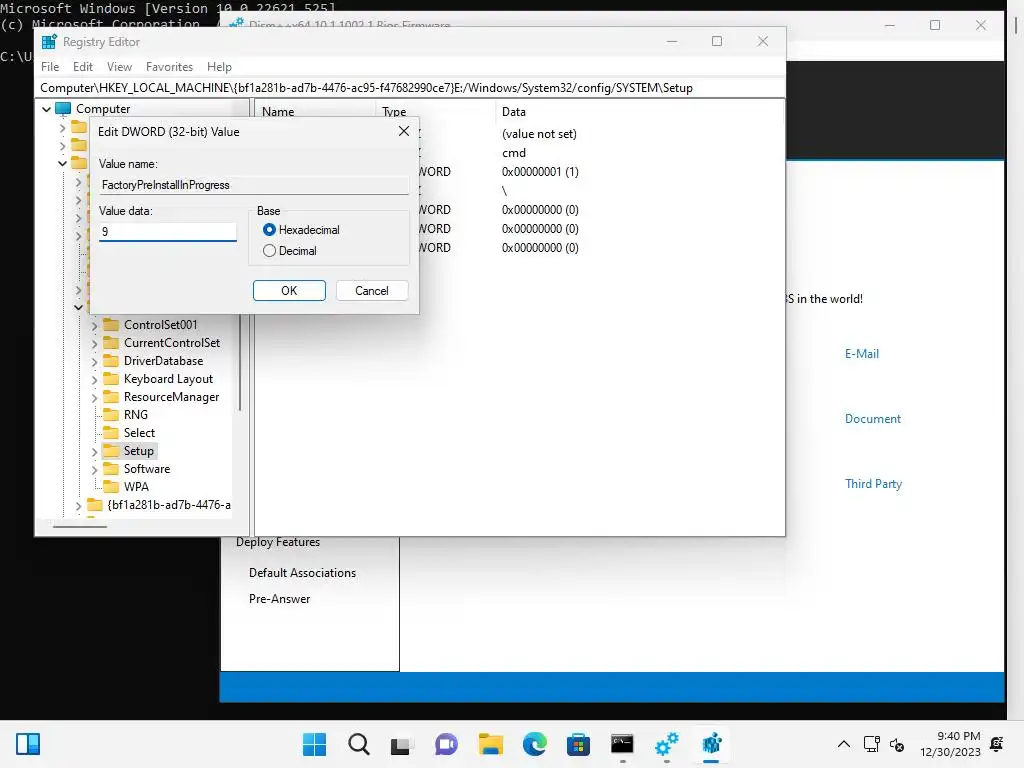Open the File menu in Registry Editor
The image size is (1024, 768).
(50, 67)
